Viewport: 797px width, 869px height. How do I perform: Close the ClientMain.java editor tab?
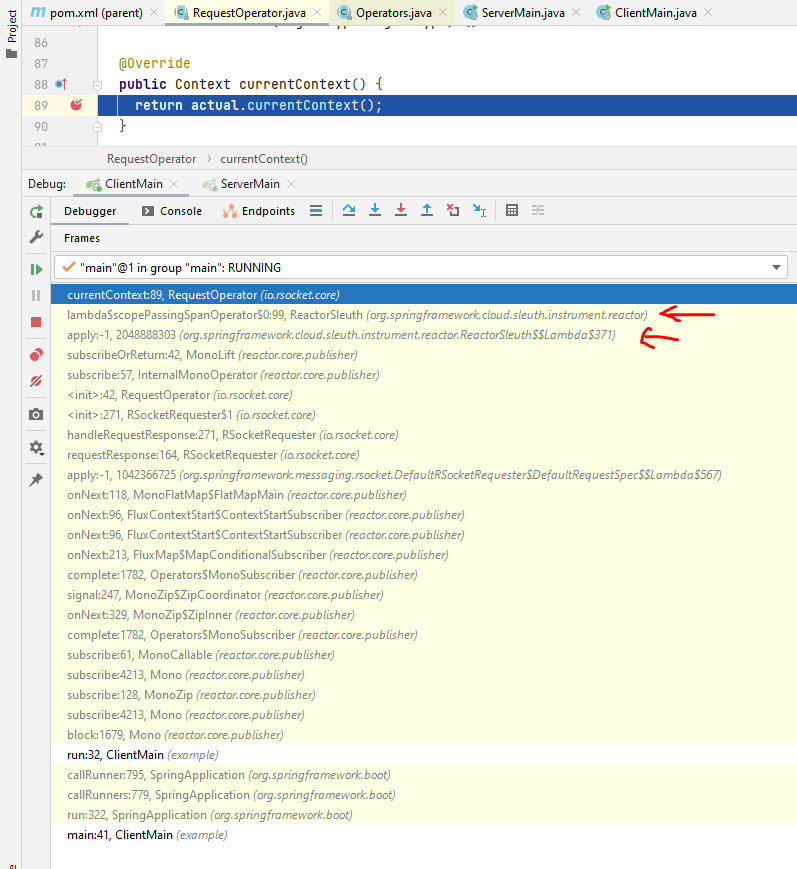708,12
